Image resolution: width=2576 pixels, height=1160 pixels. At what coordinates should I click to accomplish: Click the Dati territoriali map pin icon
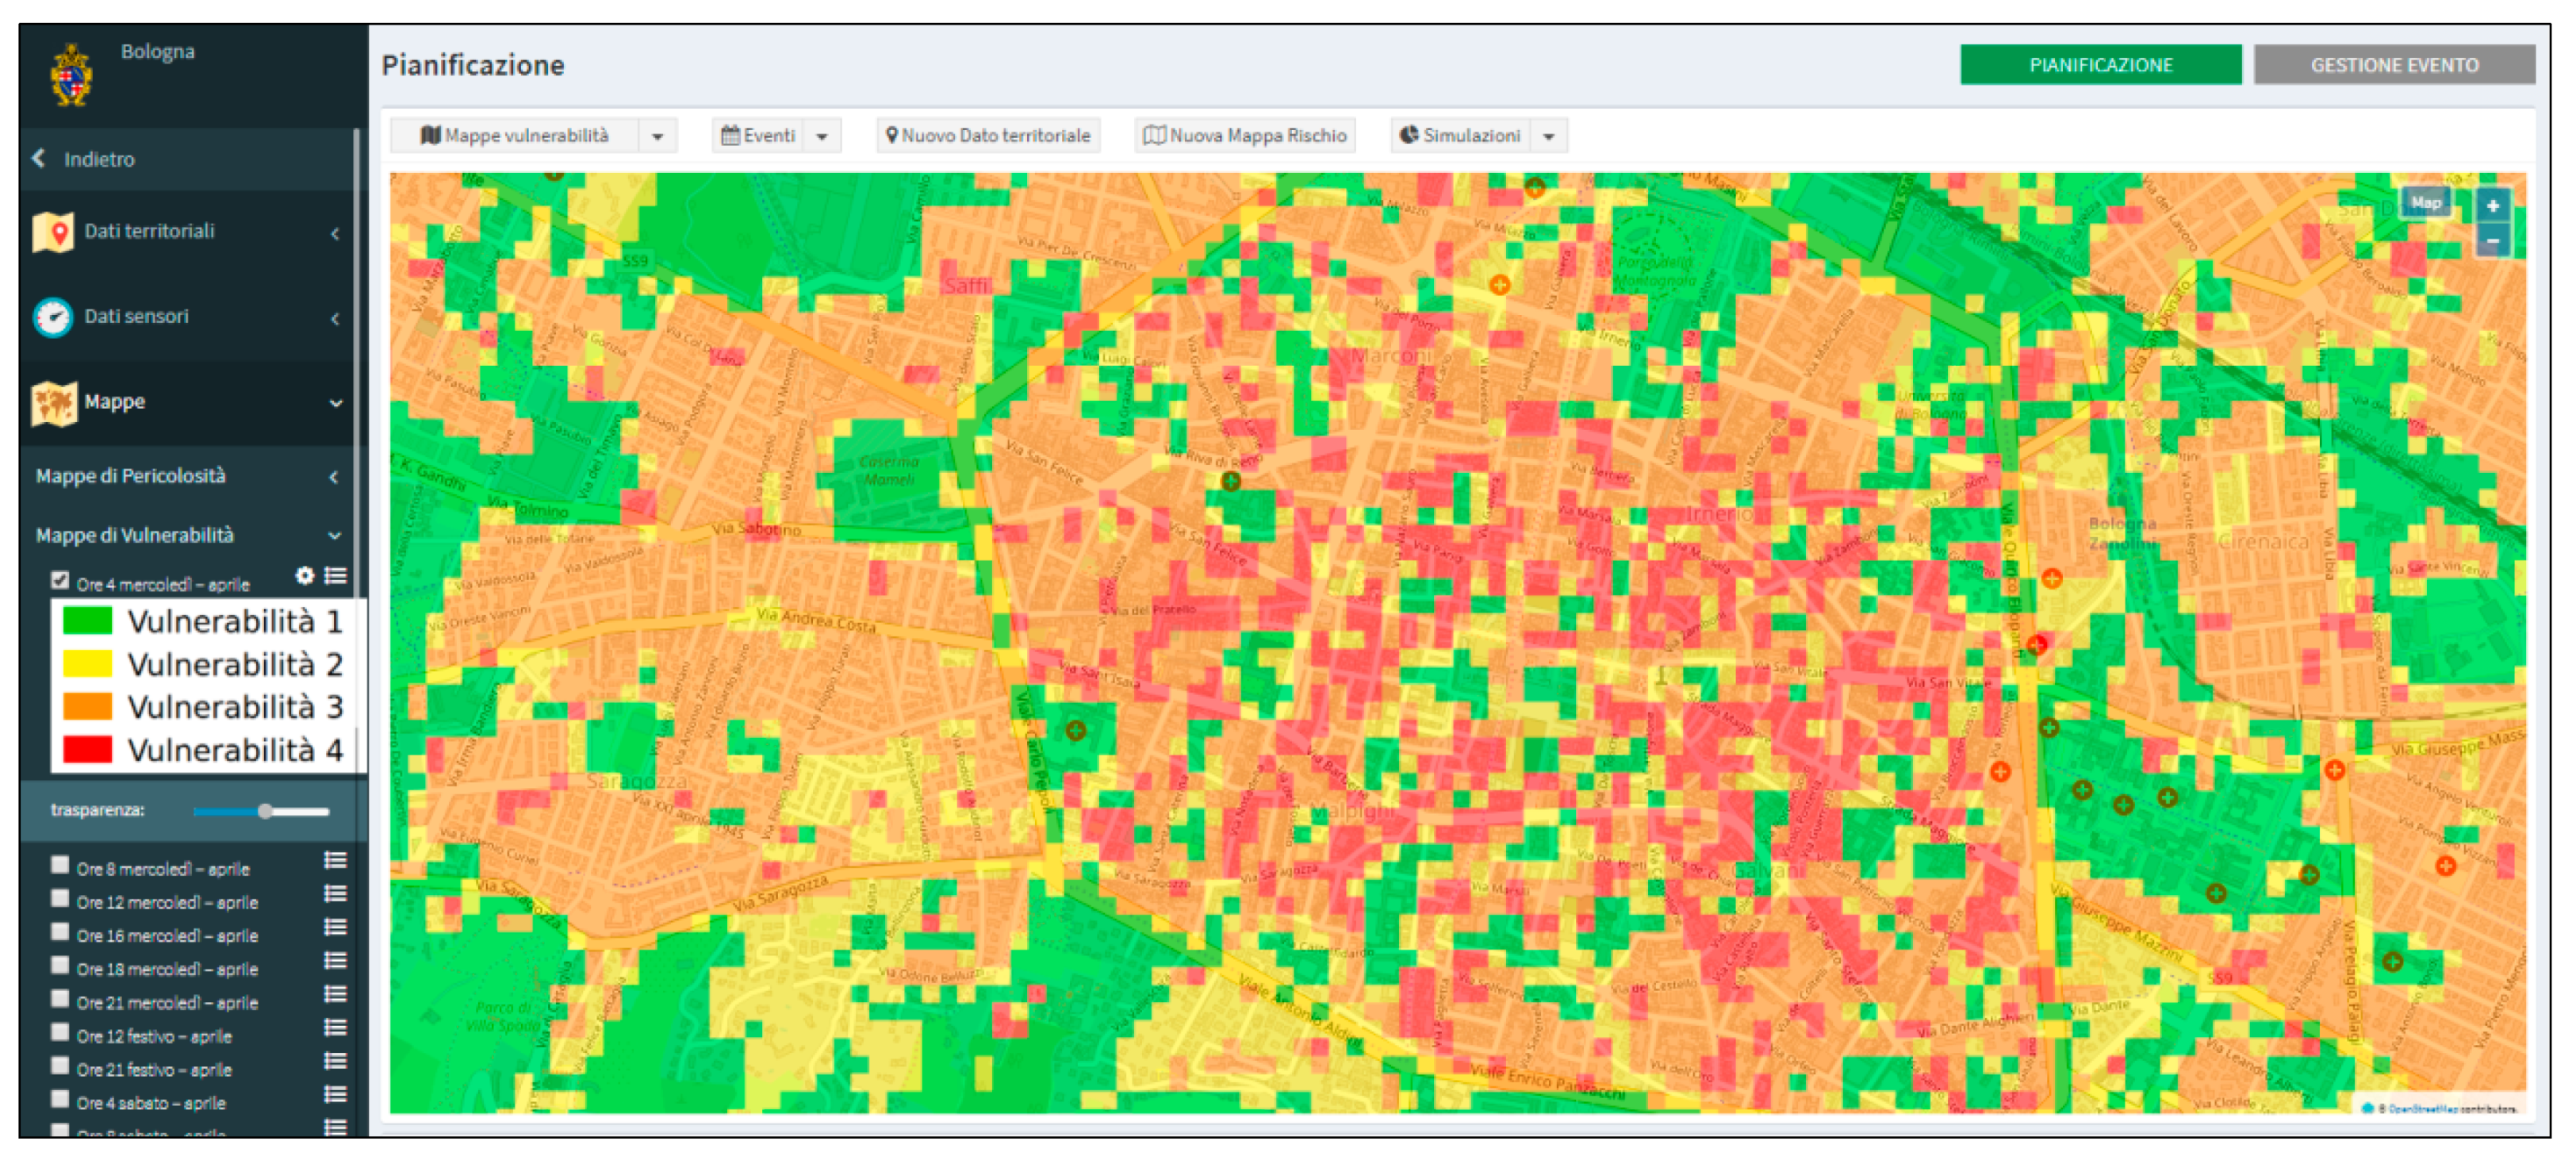(x=53, y=232)
